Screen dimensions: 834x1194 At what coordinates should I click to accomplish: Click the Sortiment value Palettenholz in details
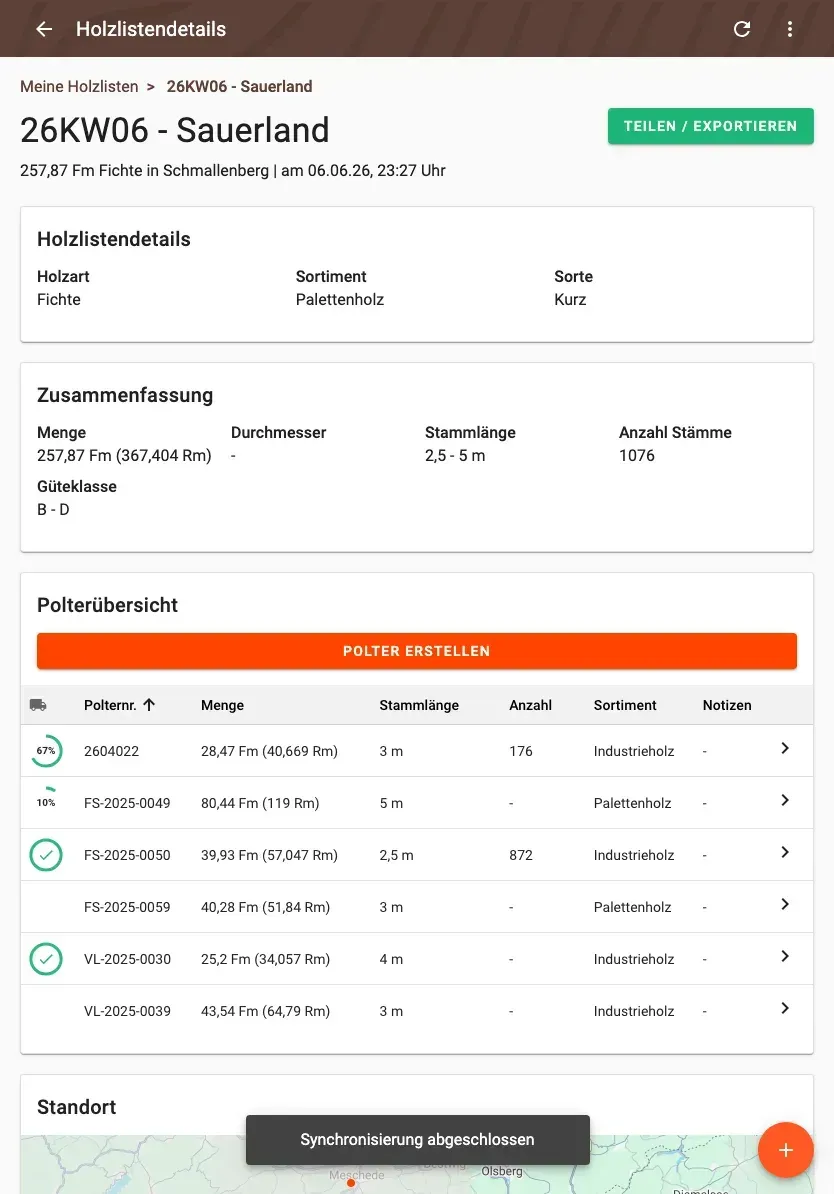pyautogui.click(x=340, y=299)
